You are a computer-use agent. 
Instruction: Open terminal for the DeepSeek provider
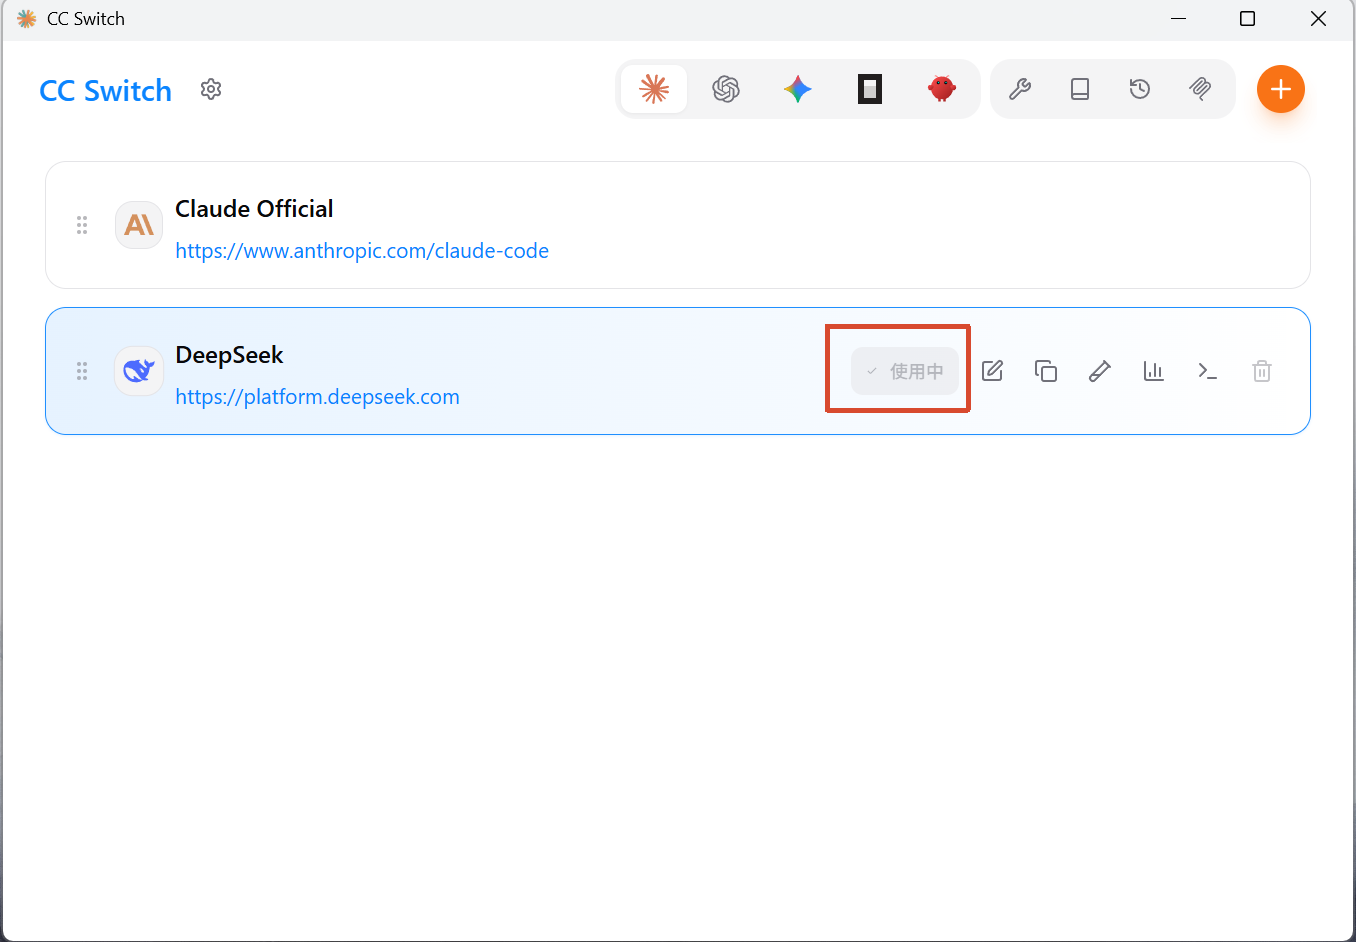pyautogui.click(x=1208, y=371)
